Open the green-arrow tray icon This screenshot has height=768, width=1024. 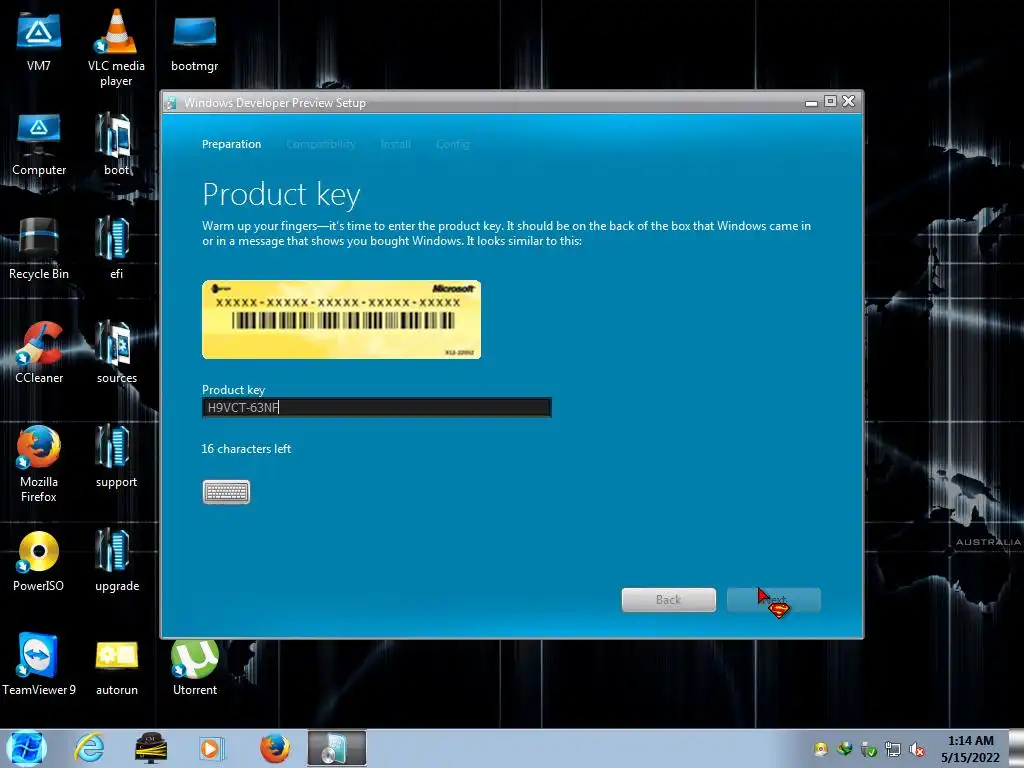click(844, 750)
